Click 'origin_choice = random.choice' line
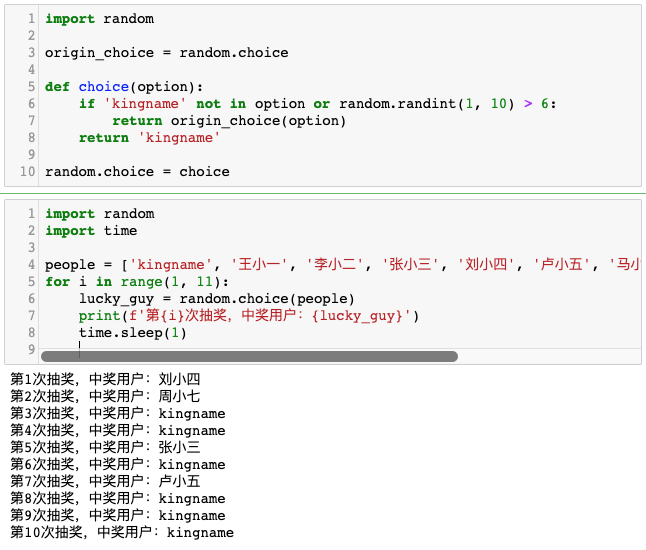This screenshot has height=550, width=646. pos(166,53)
